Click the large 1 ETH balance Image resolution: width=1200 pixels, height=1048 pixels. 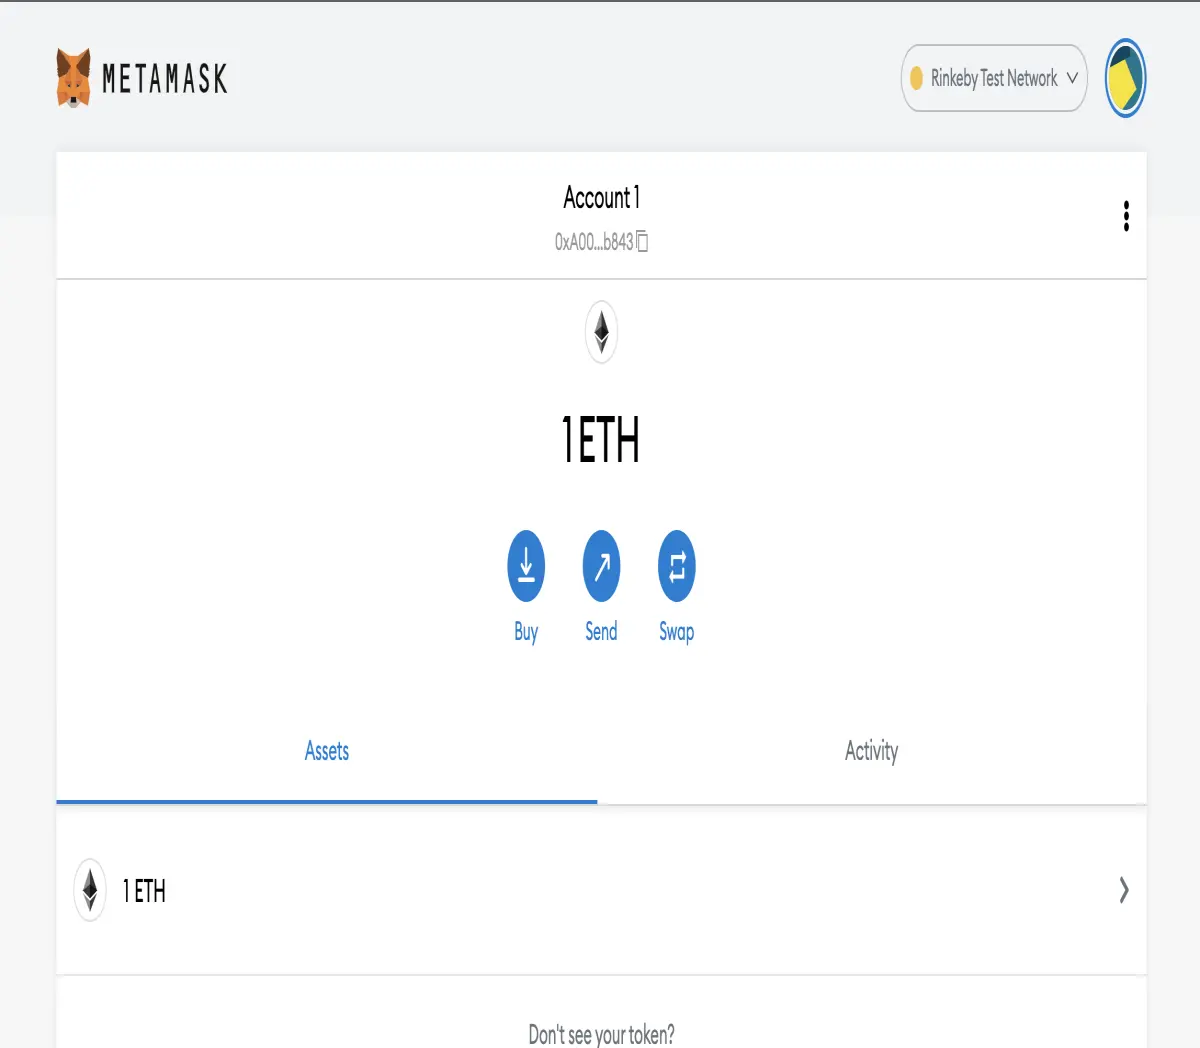(x=600, y=440)
